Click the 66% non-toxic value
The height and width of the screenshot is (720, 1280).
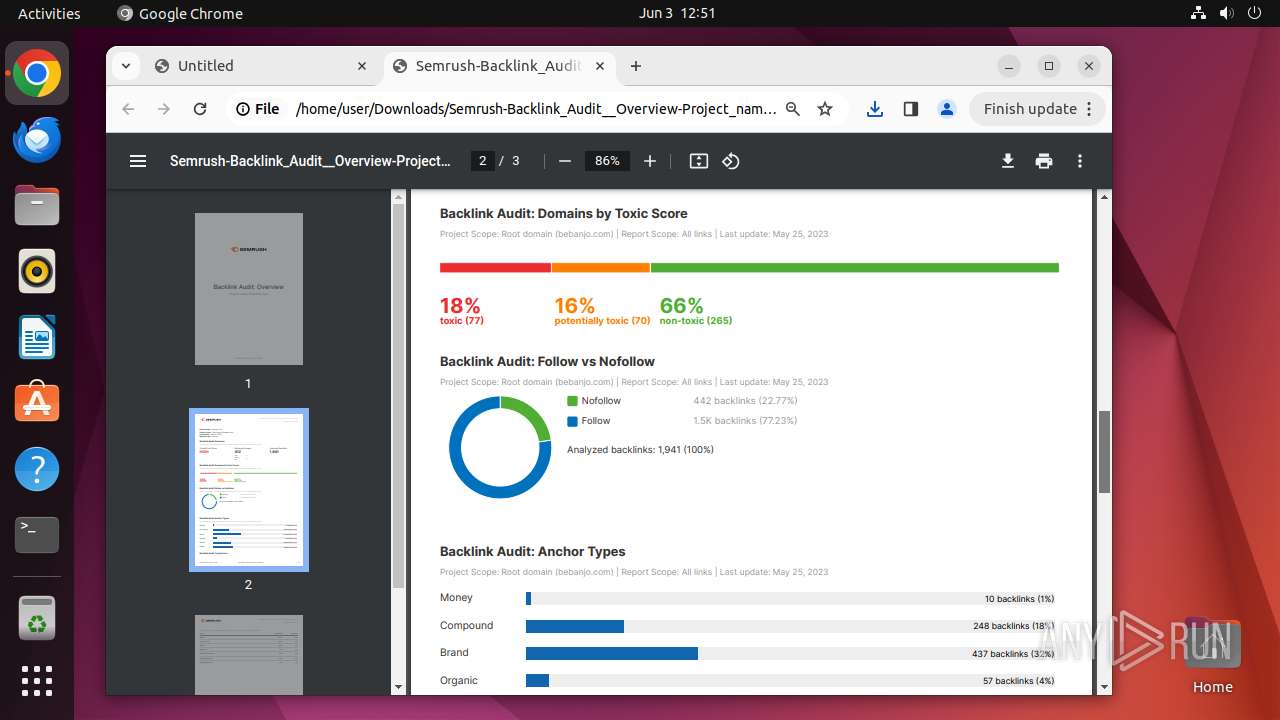[x=682, y=305]
